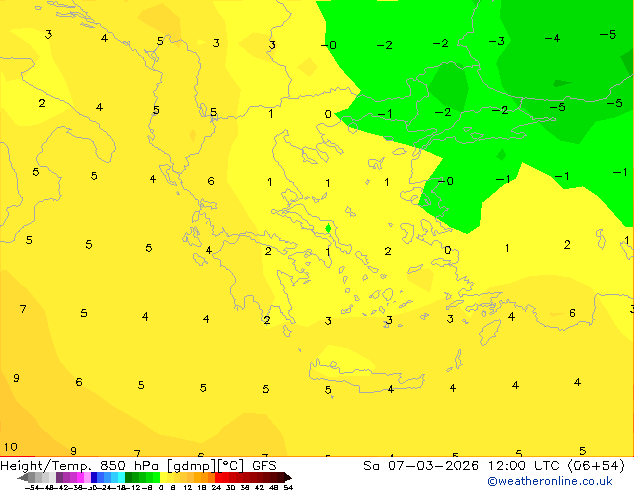This screenshot has width=634, height=490.
Task: Click the bright yellow legend swatch at 0
Action: (163, 477)
